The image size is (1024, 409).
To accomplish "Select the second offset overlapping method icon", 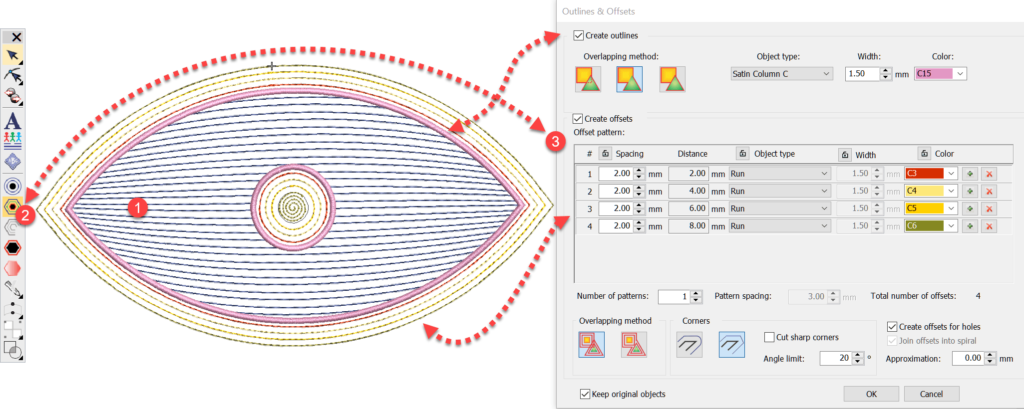I will click(634, 345).
